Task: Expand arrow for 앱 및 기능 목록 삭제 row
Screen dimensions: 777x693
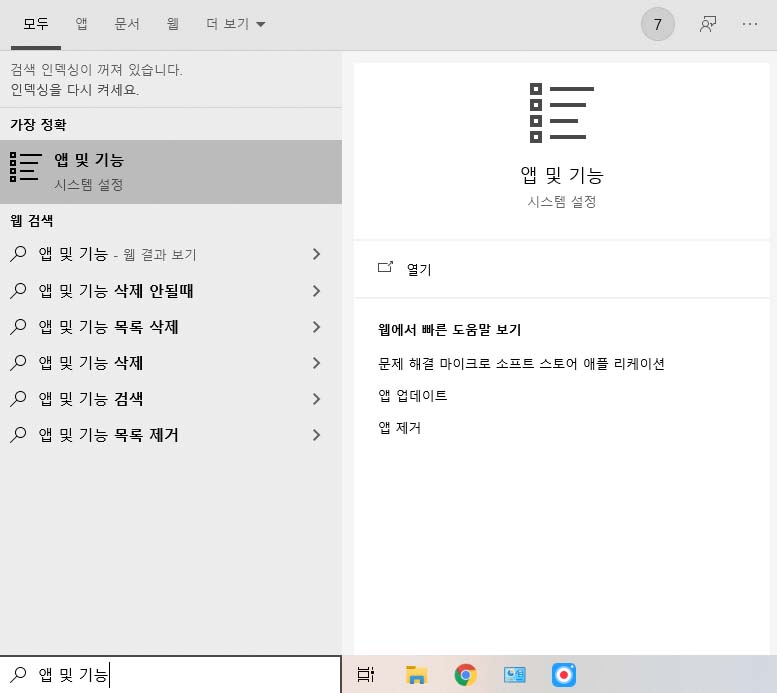Action: (317, 327)
